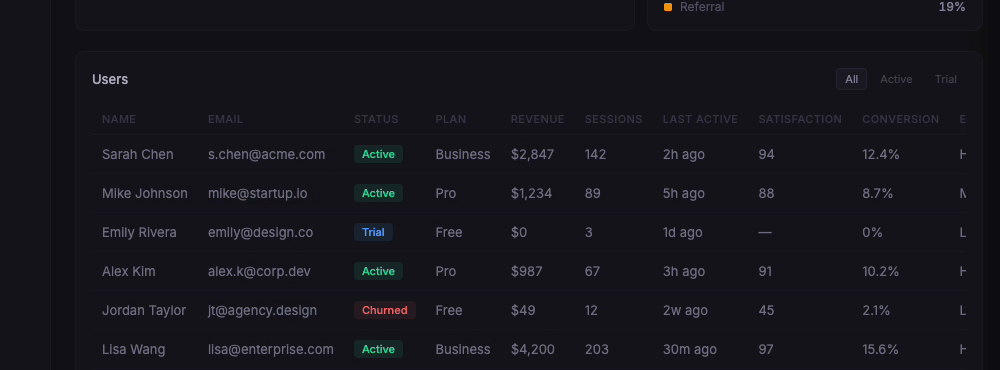The width and height of the screenshot is (1000, 370).
Task: Click Mike Johnson's Active status badge
Action: pyautogui.click(x=378, y=193)
